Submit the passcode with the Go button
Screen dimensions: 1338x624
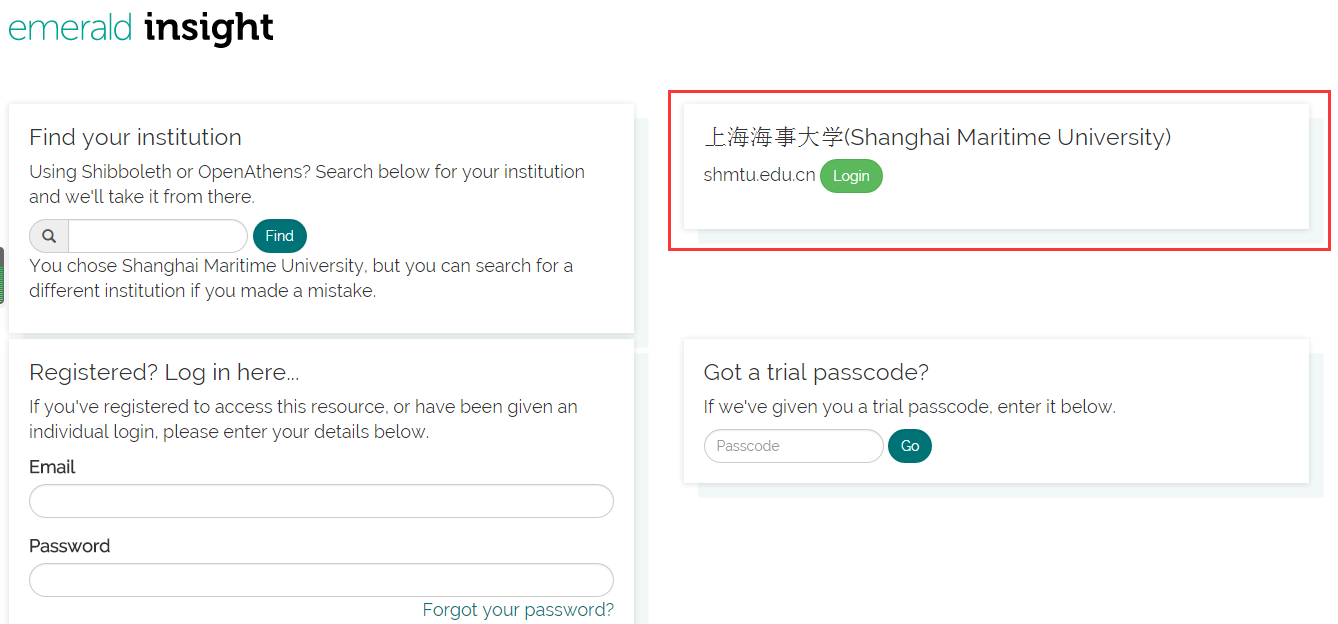click(x=910, y=446)
